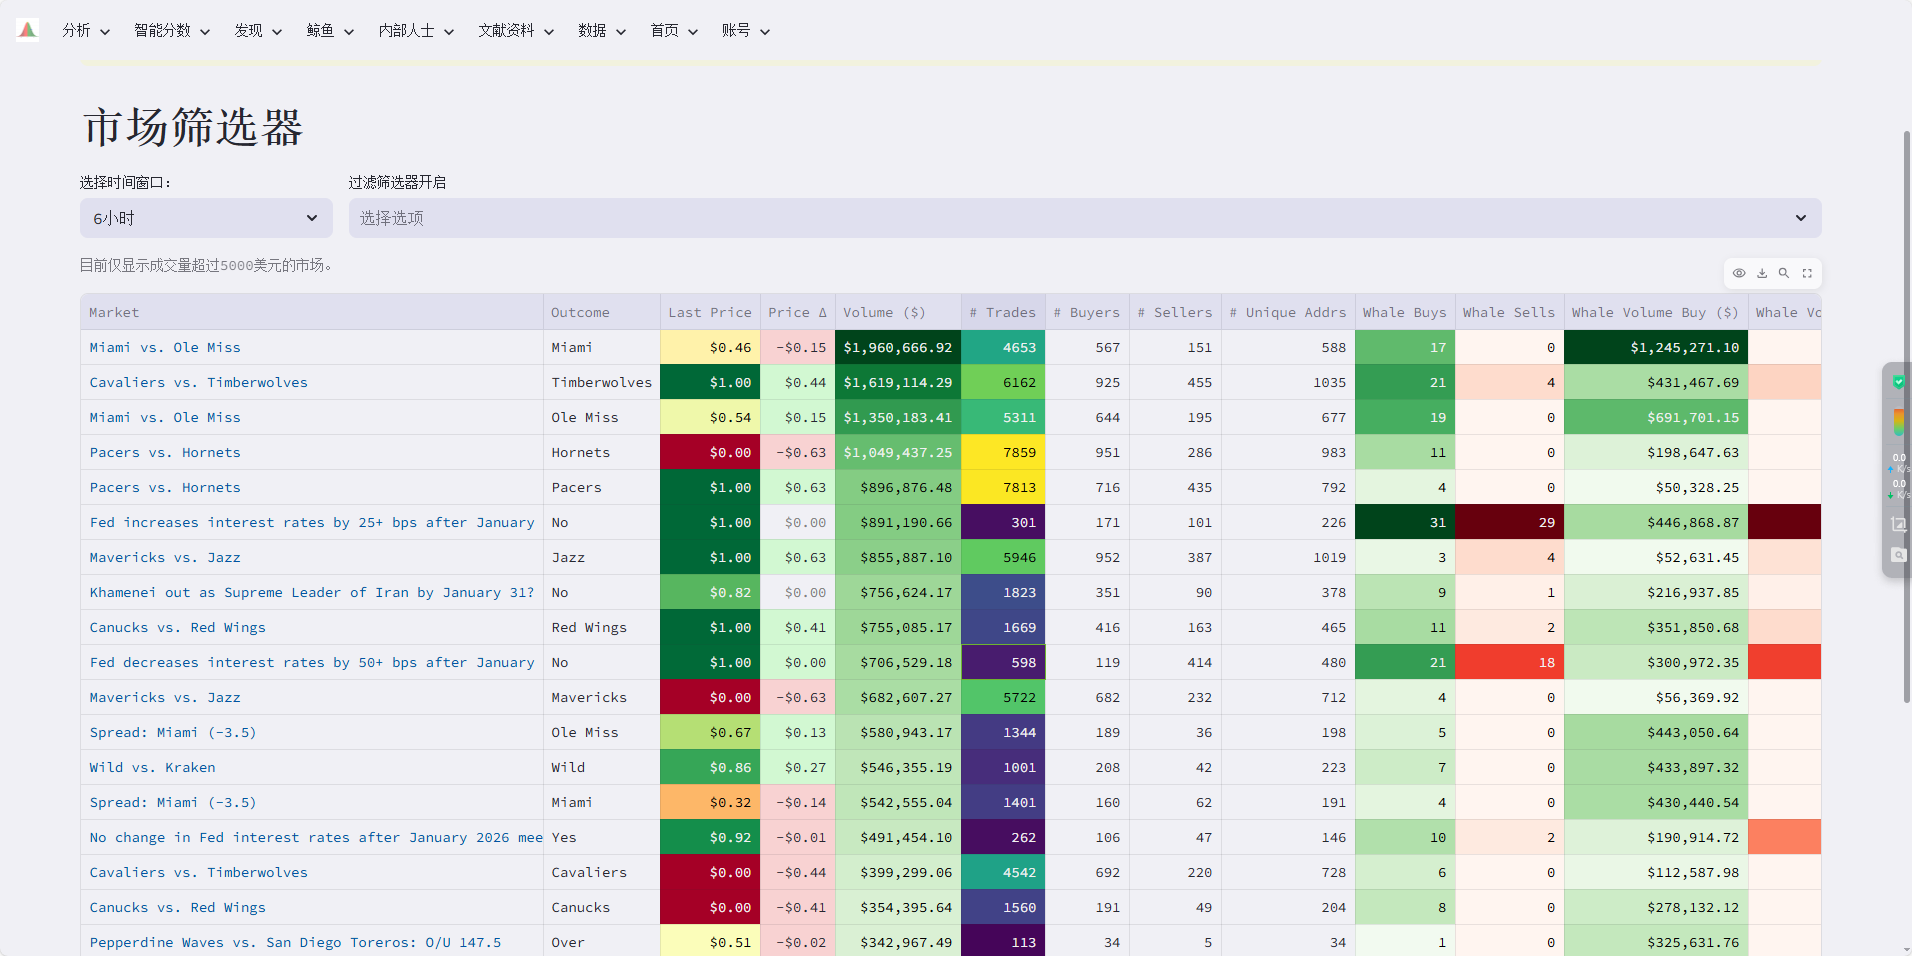Image resolution: width=1912 pixels, height=956 pixels.
Task: Open the 6小时 time window dropdown
Action: [206, 218]
